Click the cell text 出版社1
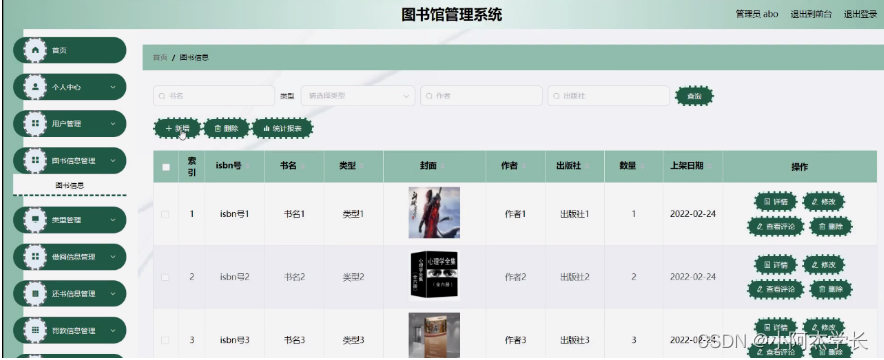This screenshot has width=884, height=360. click(574, 214)
